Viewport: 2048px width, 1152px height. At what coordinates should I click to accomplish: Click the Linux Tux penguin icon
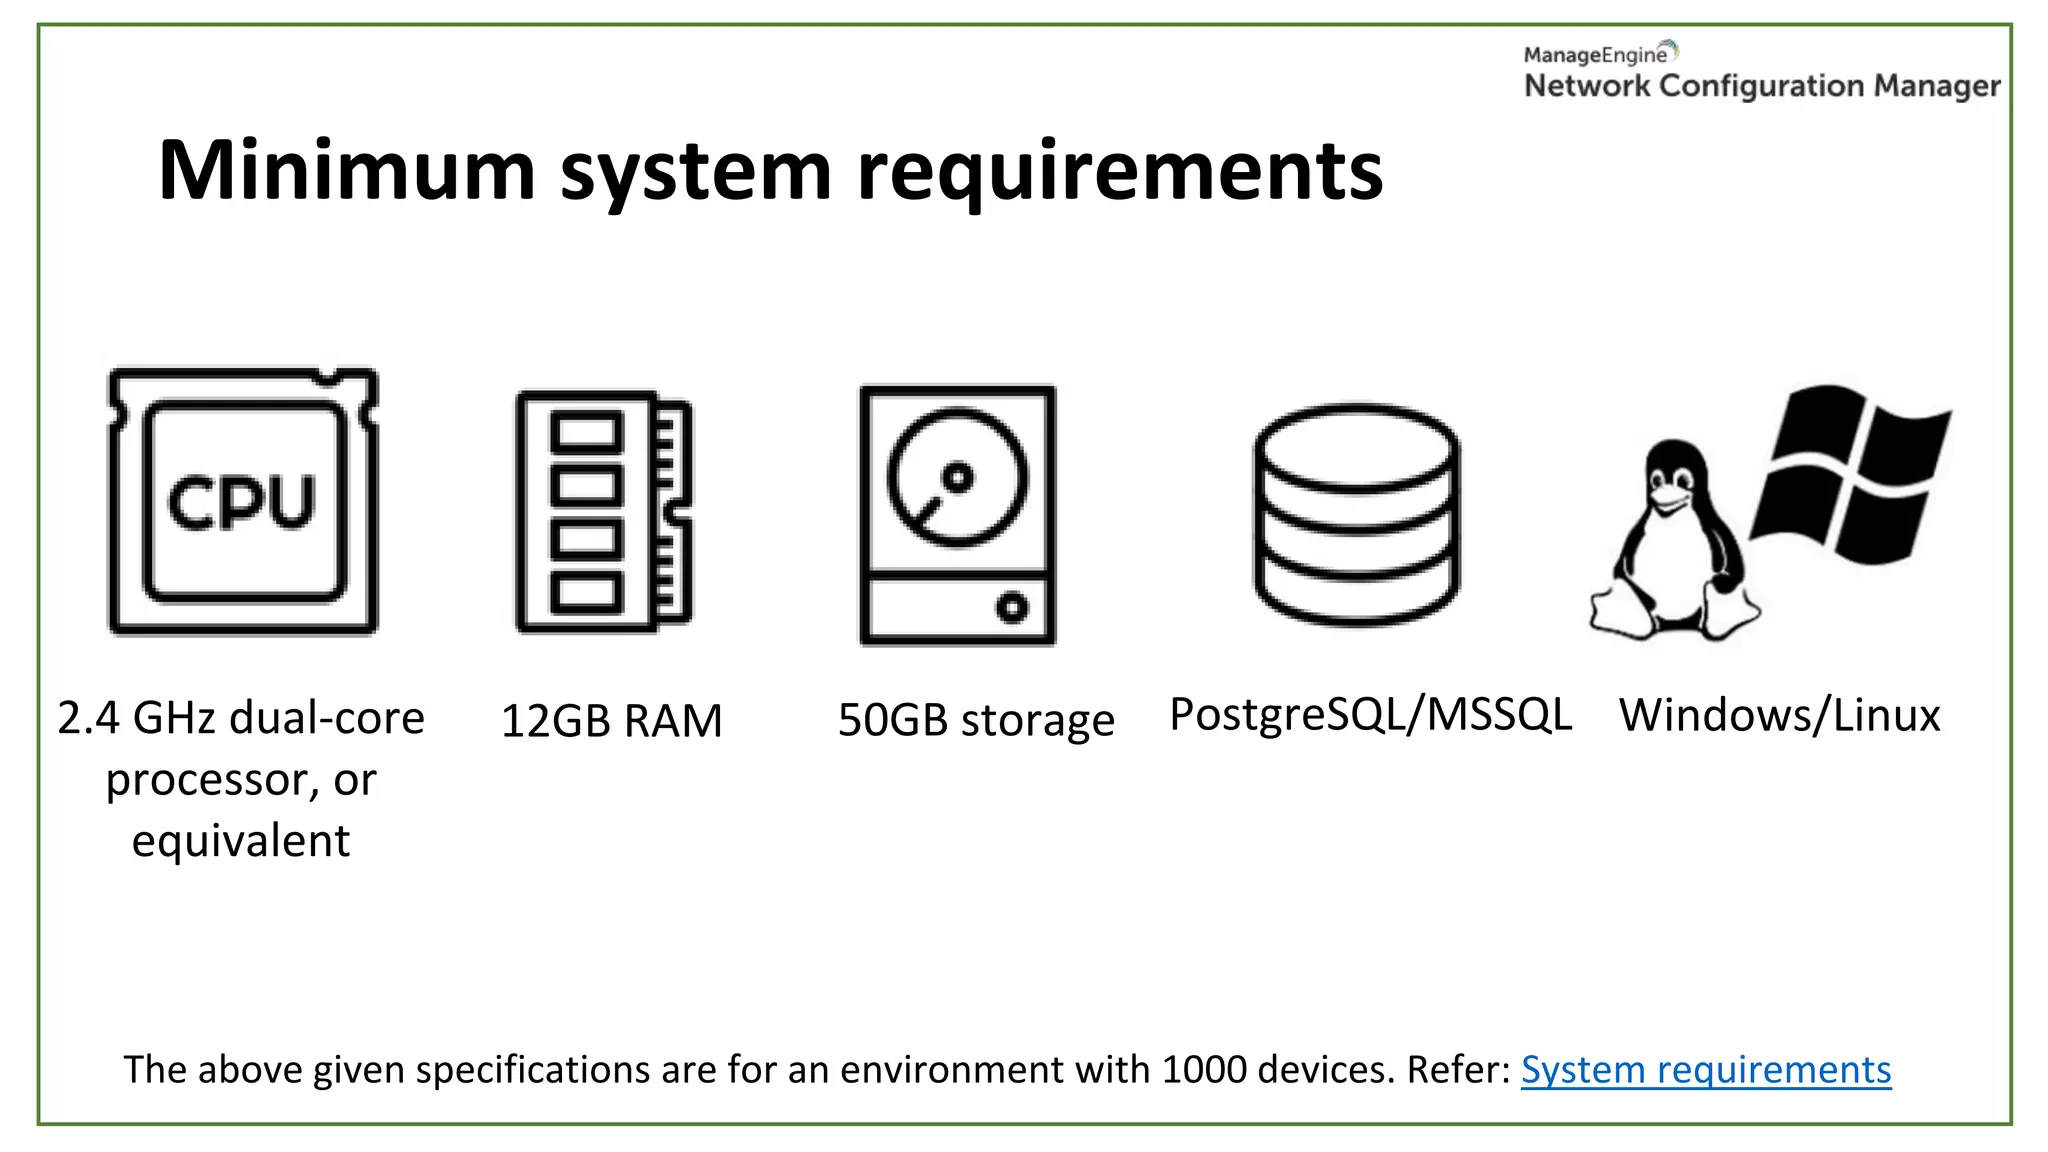coord(1674,540)
